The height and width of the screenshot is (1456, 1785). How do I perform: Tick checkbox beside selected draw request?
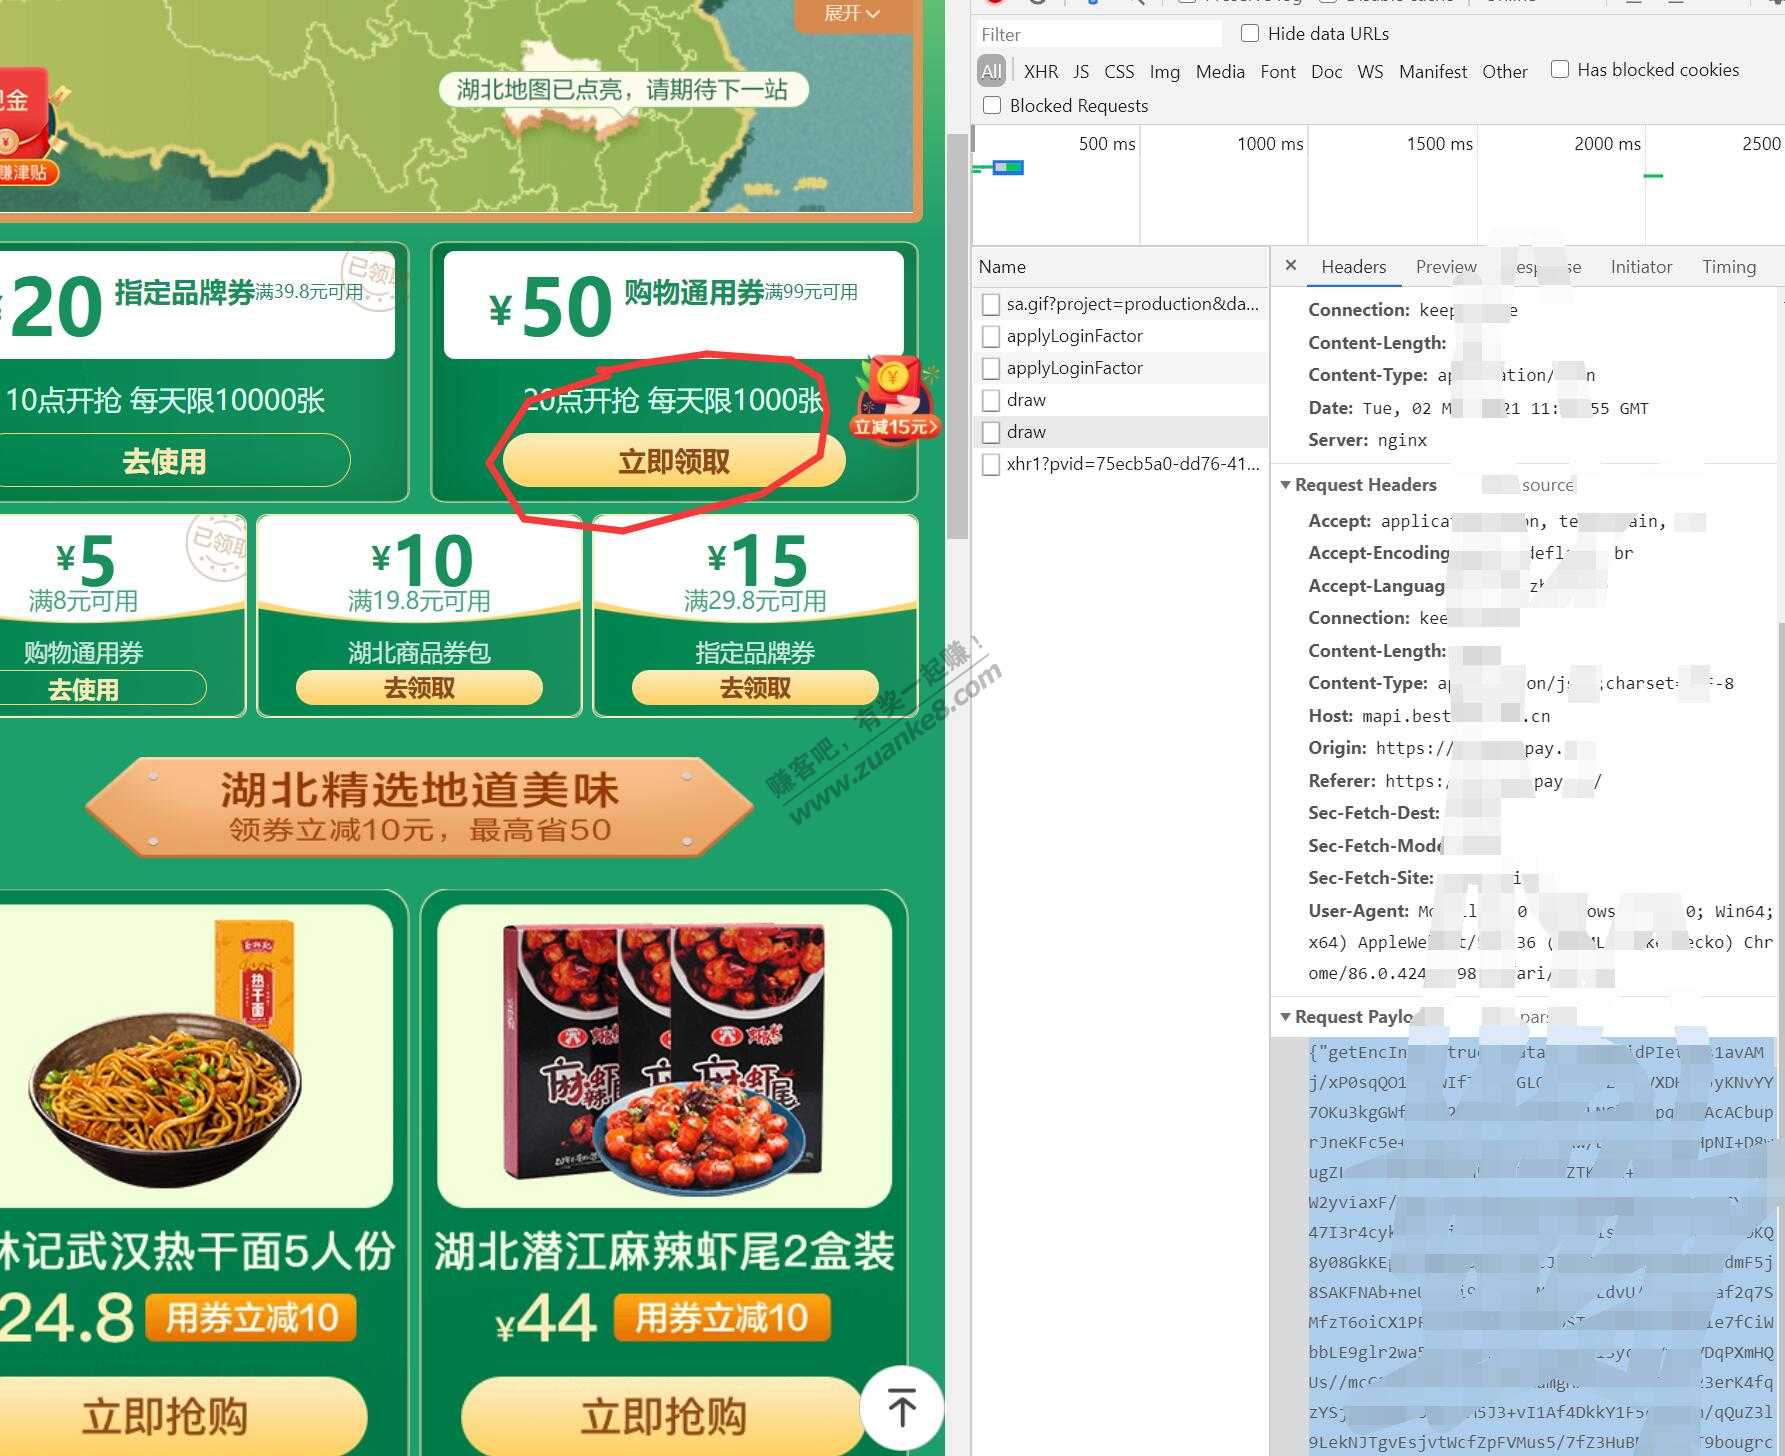click(991, 432)
